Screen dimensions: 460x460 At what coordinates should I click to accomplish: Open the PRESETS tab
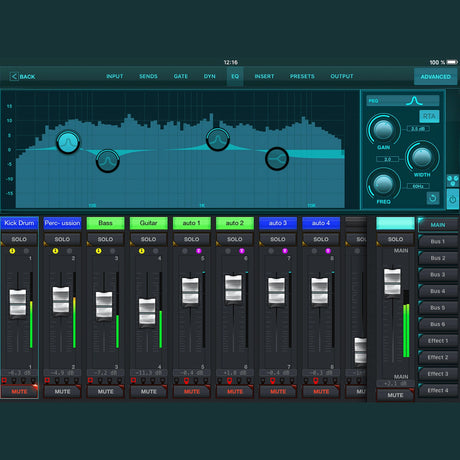click(x=302, y=76)
